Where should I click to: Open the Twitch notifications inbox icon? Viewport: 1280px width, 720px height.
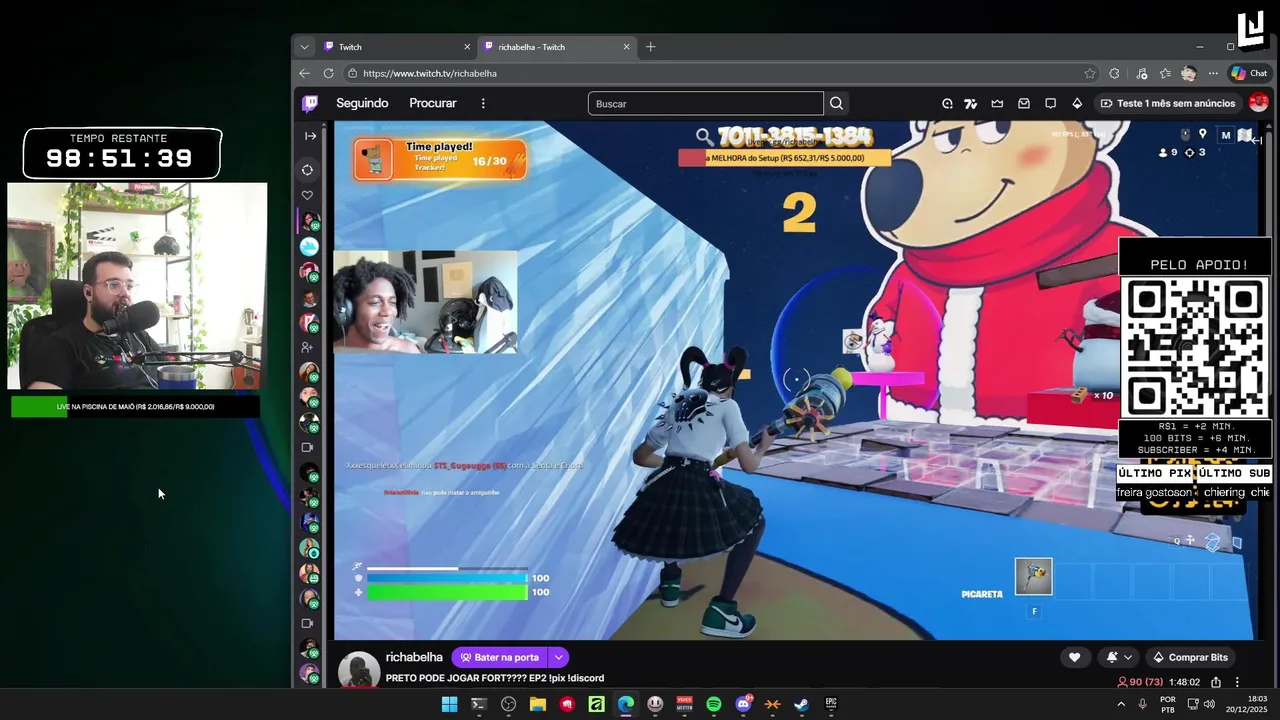[1024, 103]
